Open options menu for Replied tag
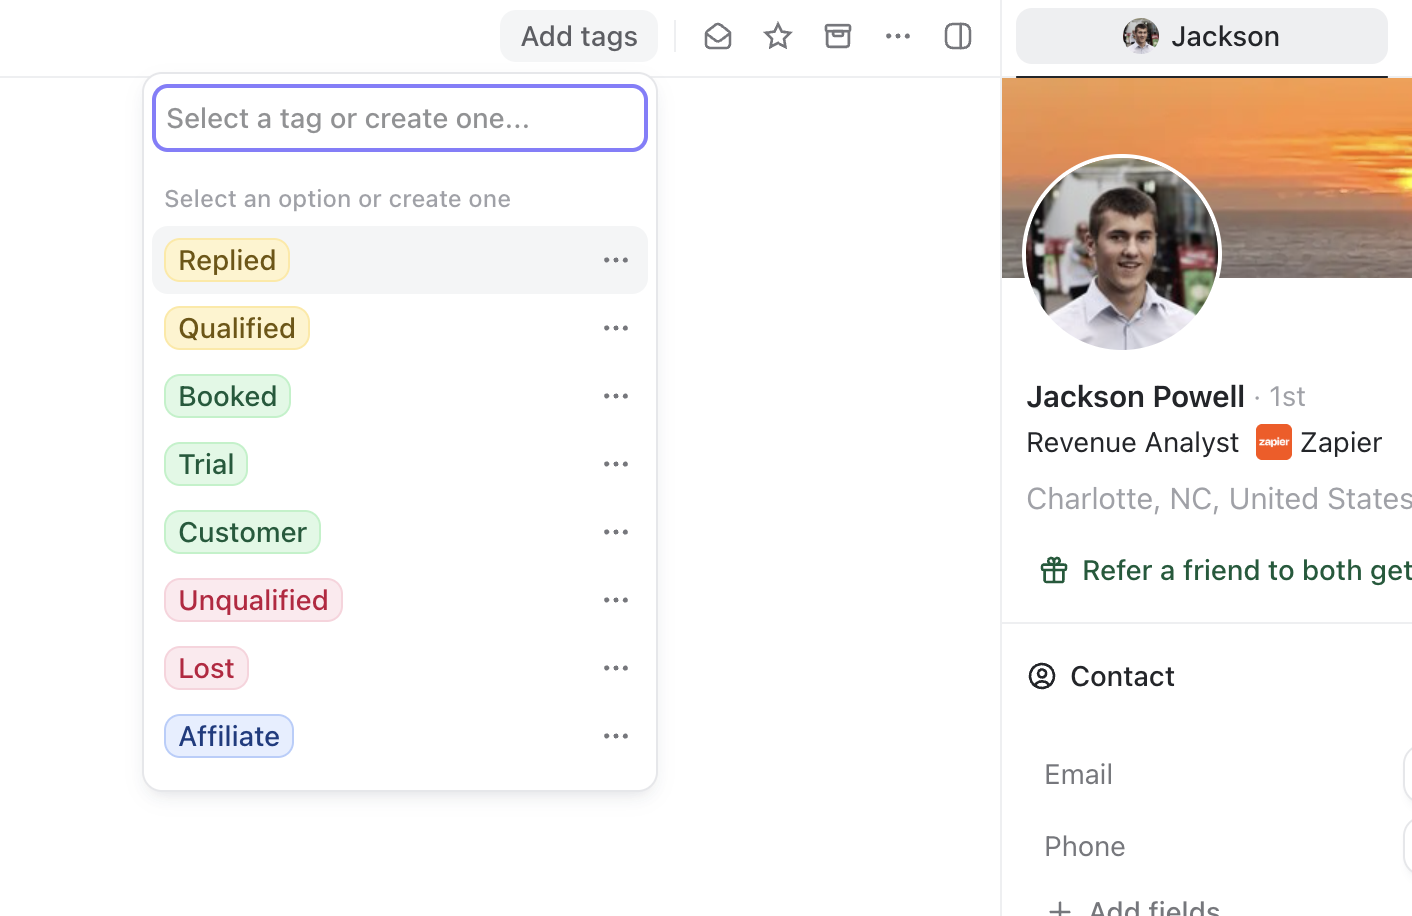This screenshot has width=1412, height=916. tap(616, 260)
